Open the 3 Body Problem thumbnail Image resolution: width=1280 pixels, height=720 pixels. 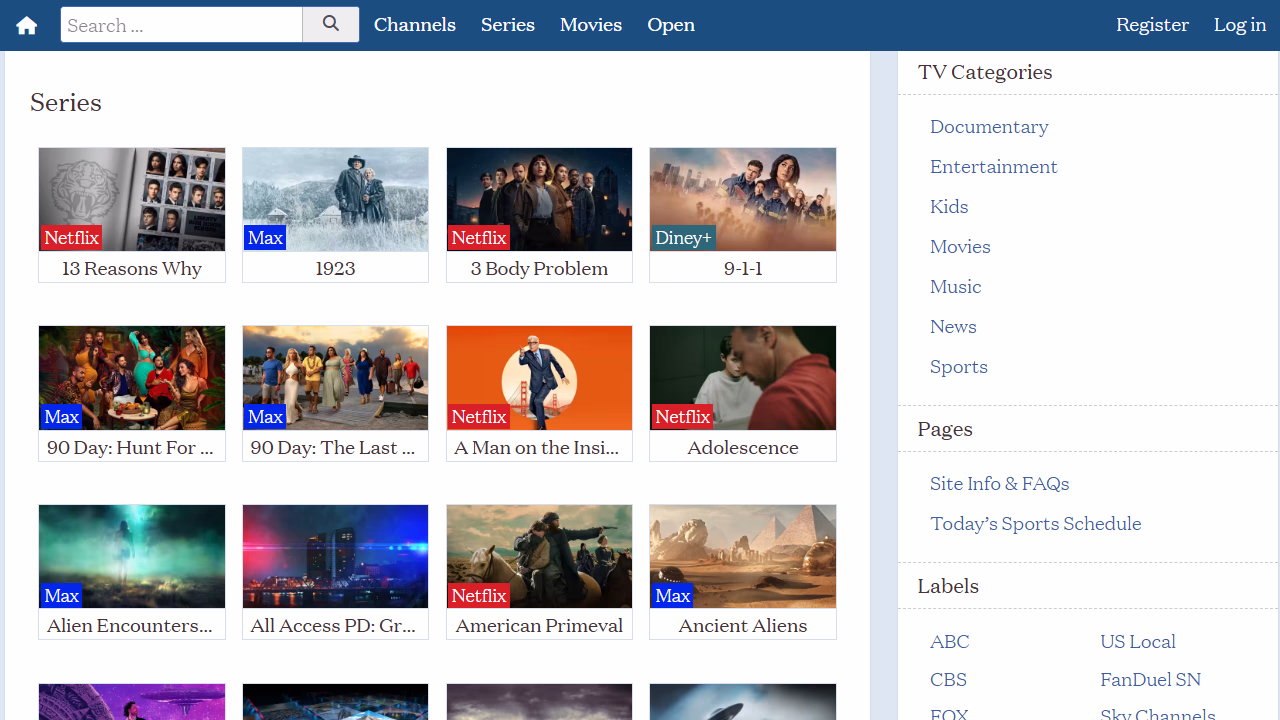pos(539,199)
